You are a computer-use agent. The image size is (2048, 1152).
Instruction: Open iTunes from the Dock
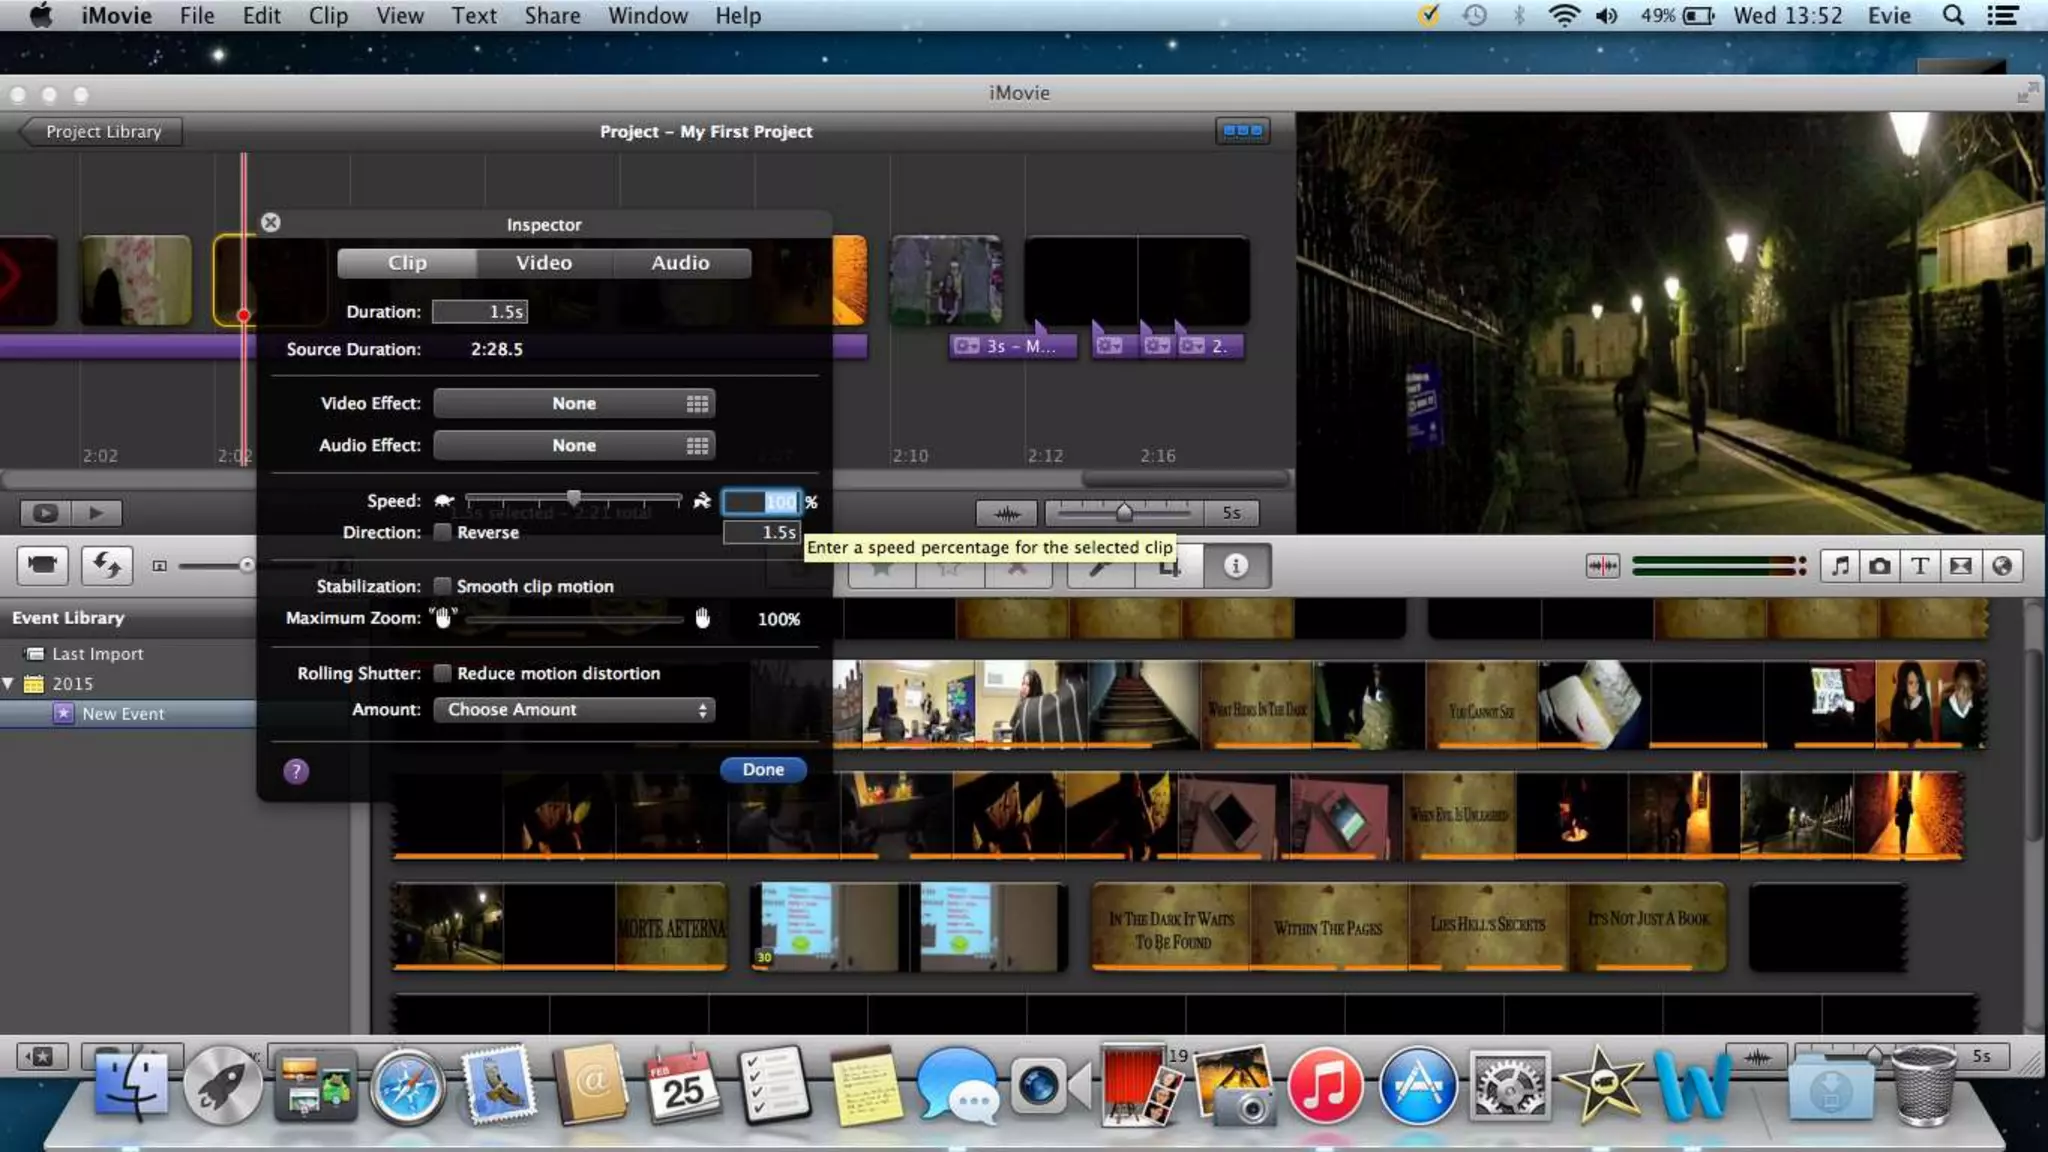1325,1087
